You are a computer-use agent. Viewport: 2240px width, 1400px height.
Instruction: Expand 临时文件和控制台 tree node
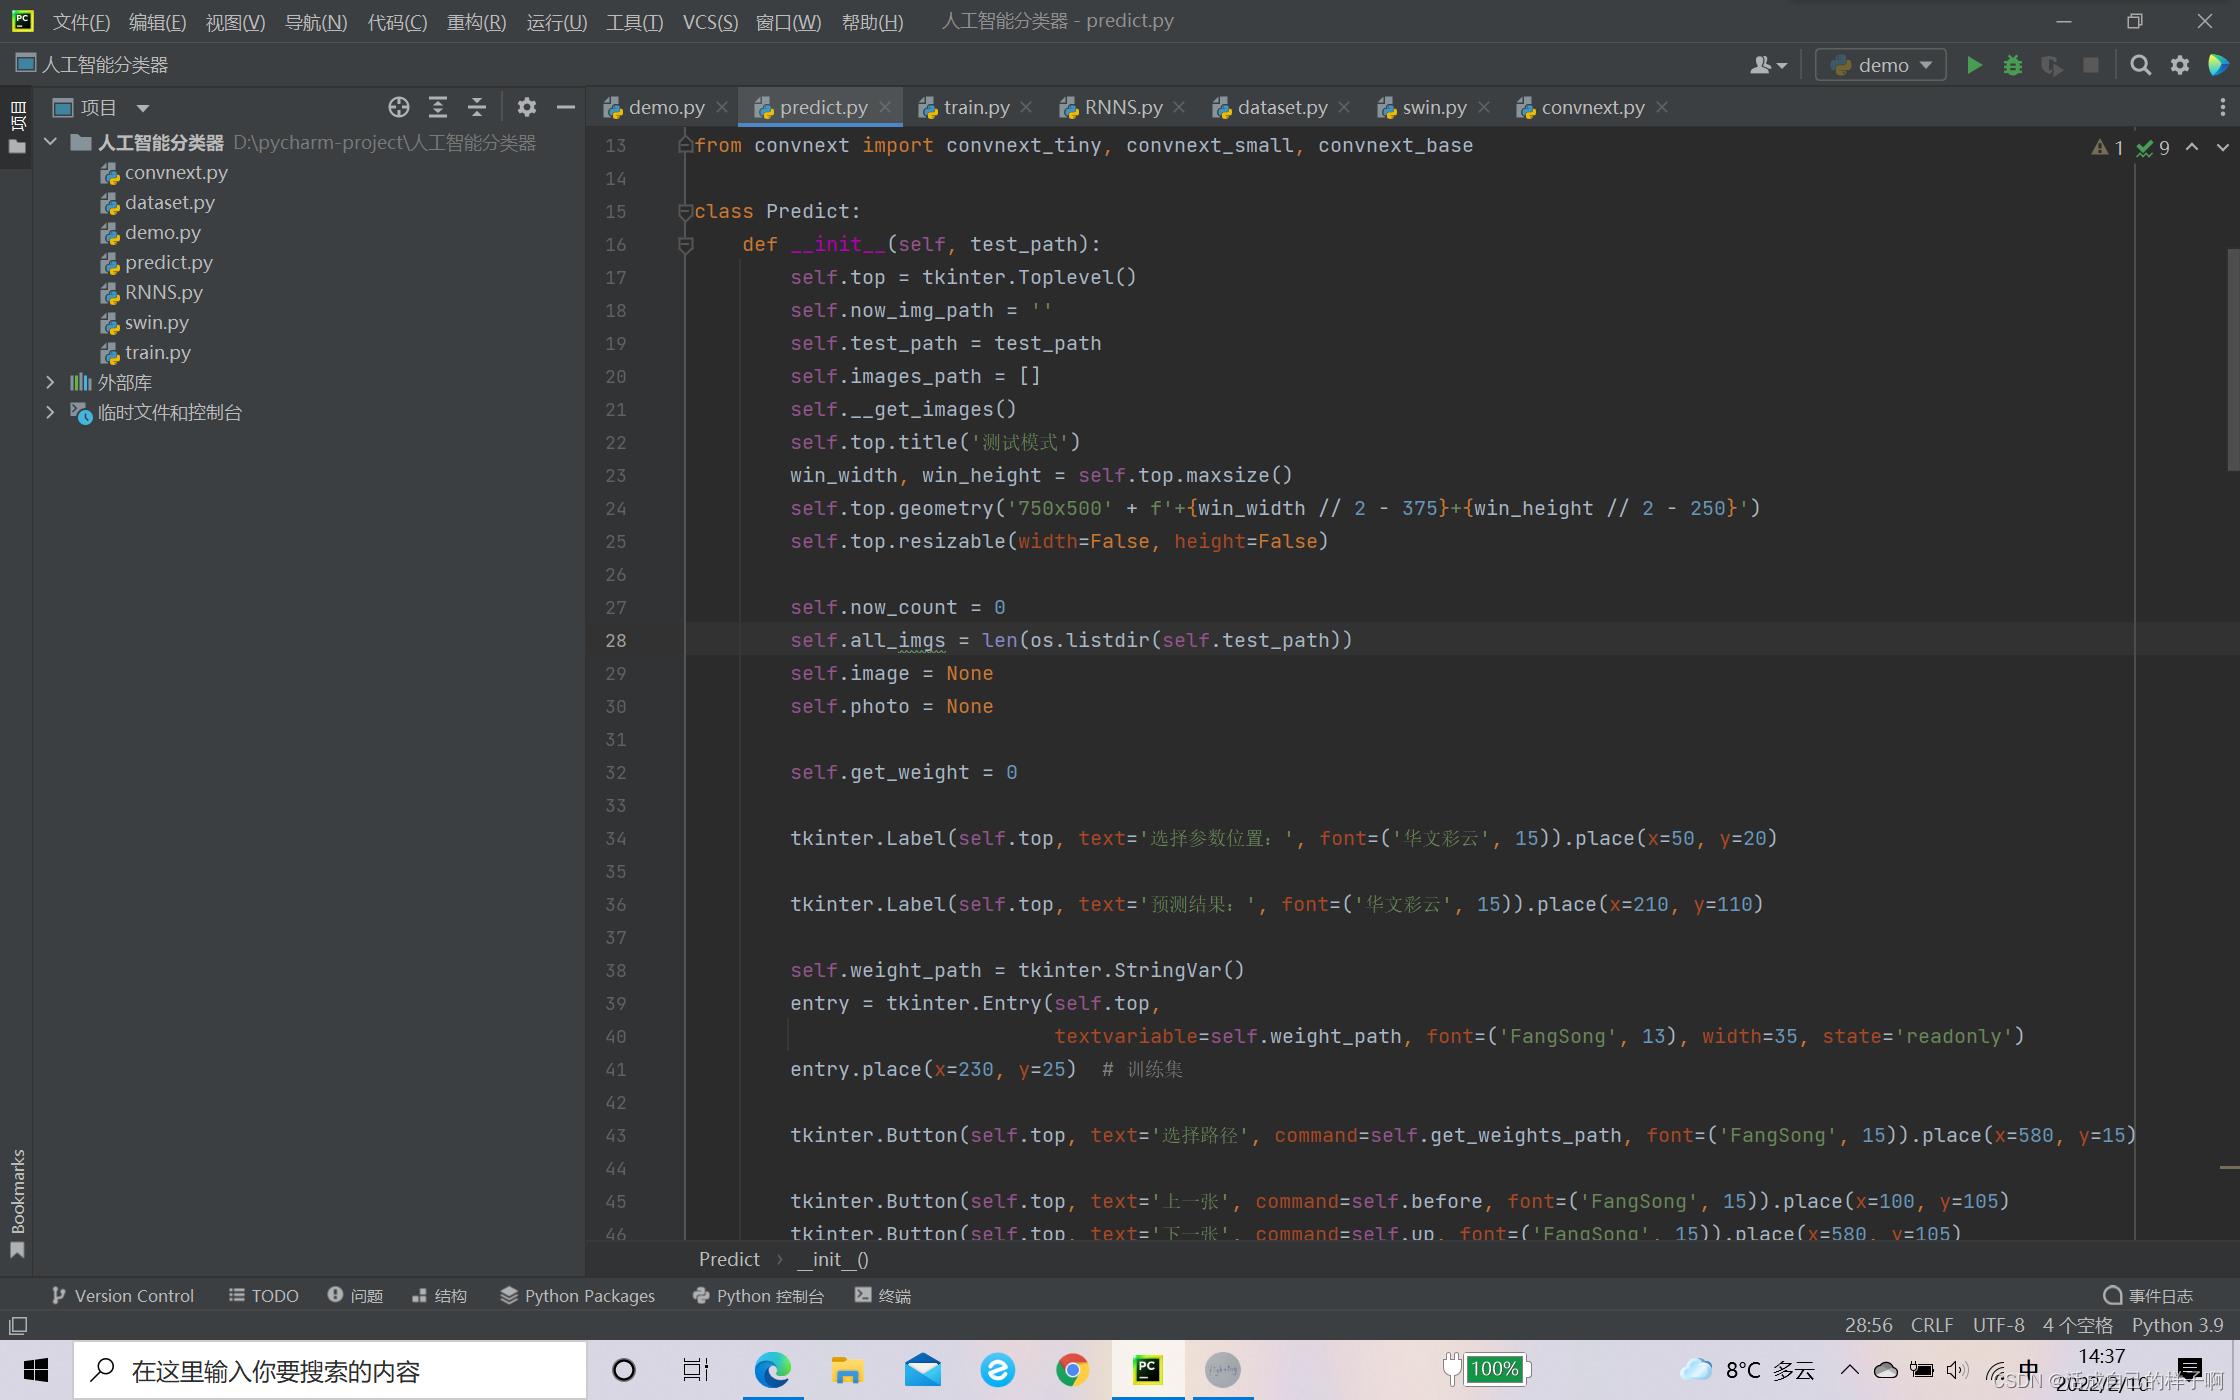pyautogui.click(x=50, y=412)
